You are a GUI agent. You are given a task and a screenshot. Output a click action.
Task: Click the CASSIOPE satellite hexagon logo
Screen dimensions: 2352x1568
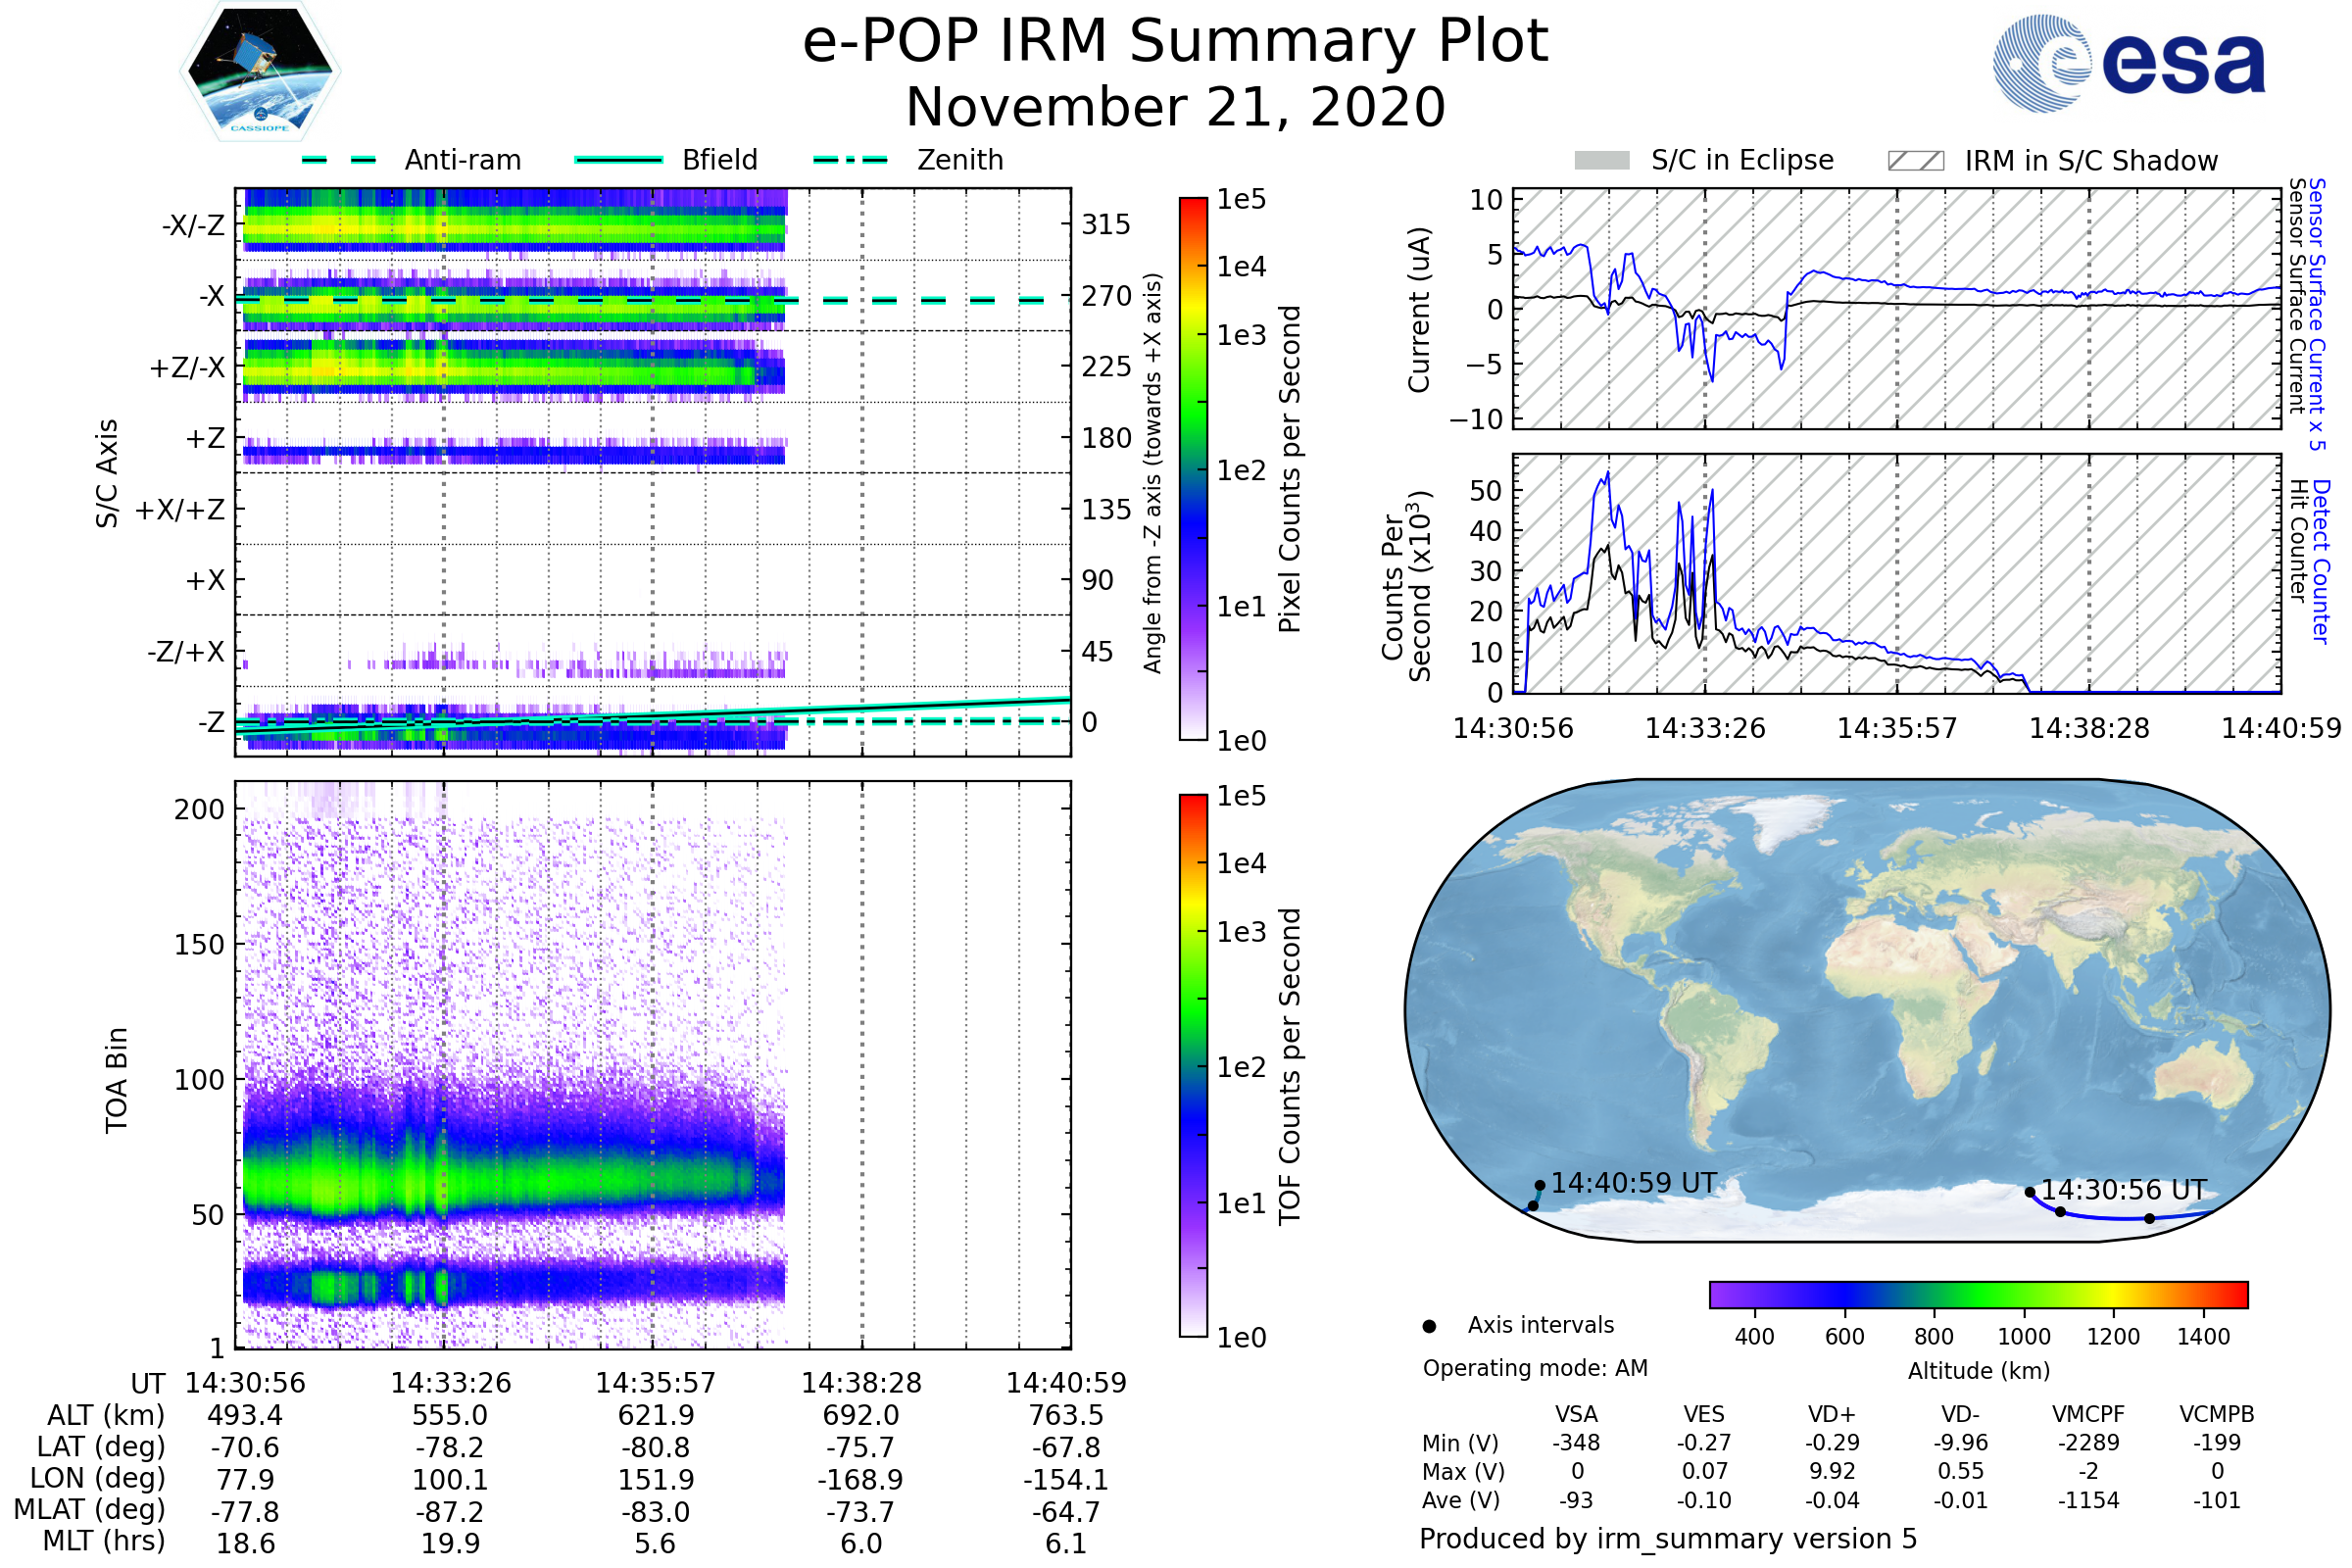coord(260,72)
